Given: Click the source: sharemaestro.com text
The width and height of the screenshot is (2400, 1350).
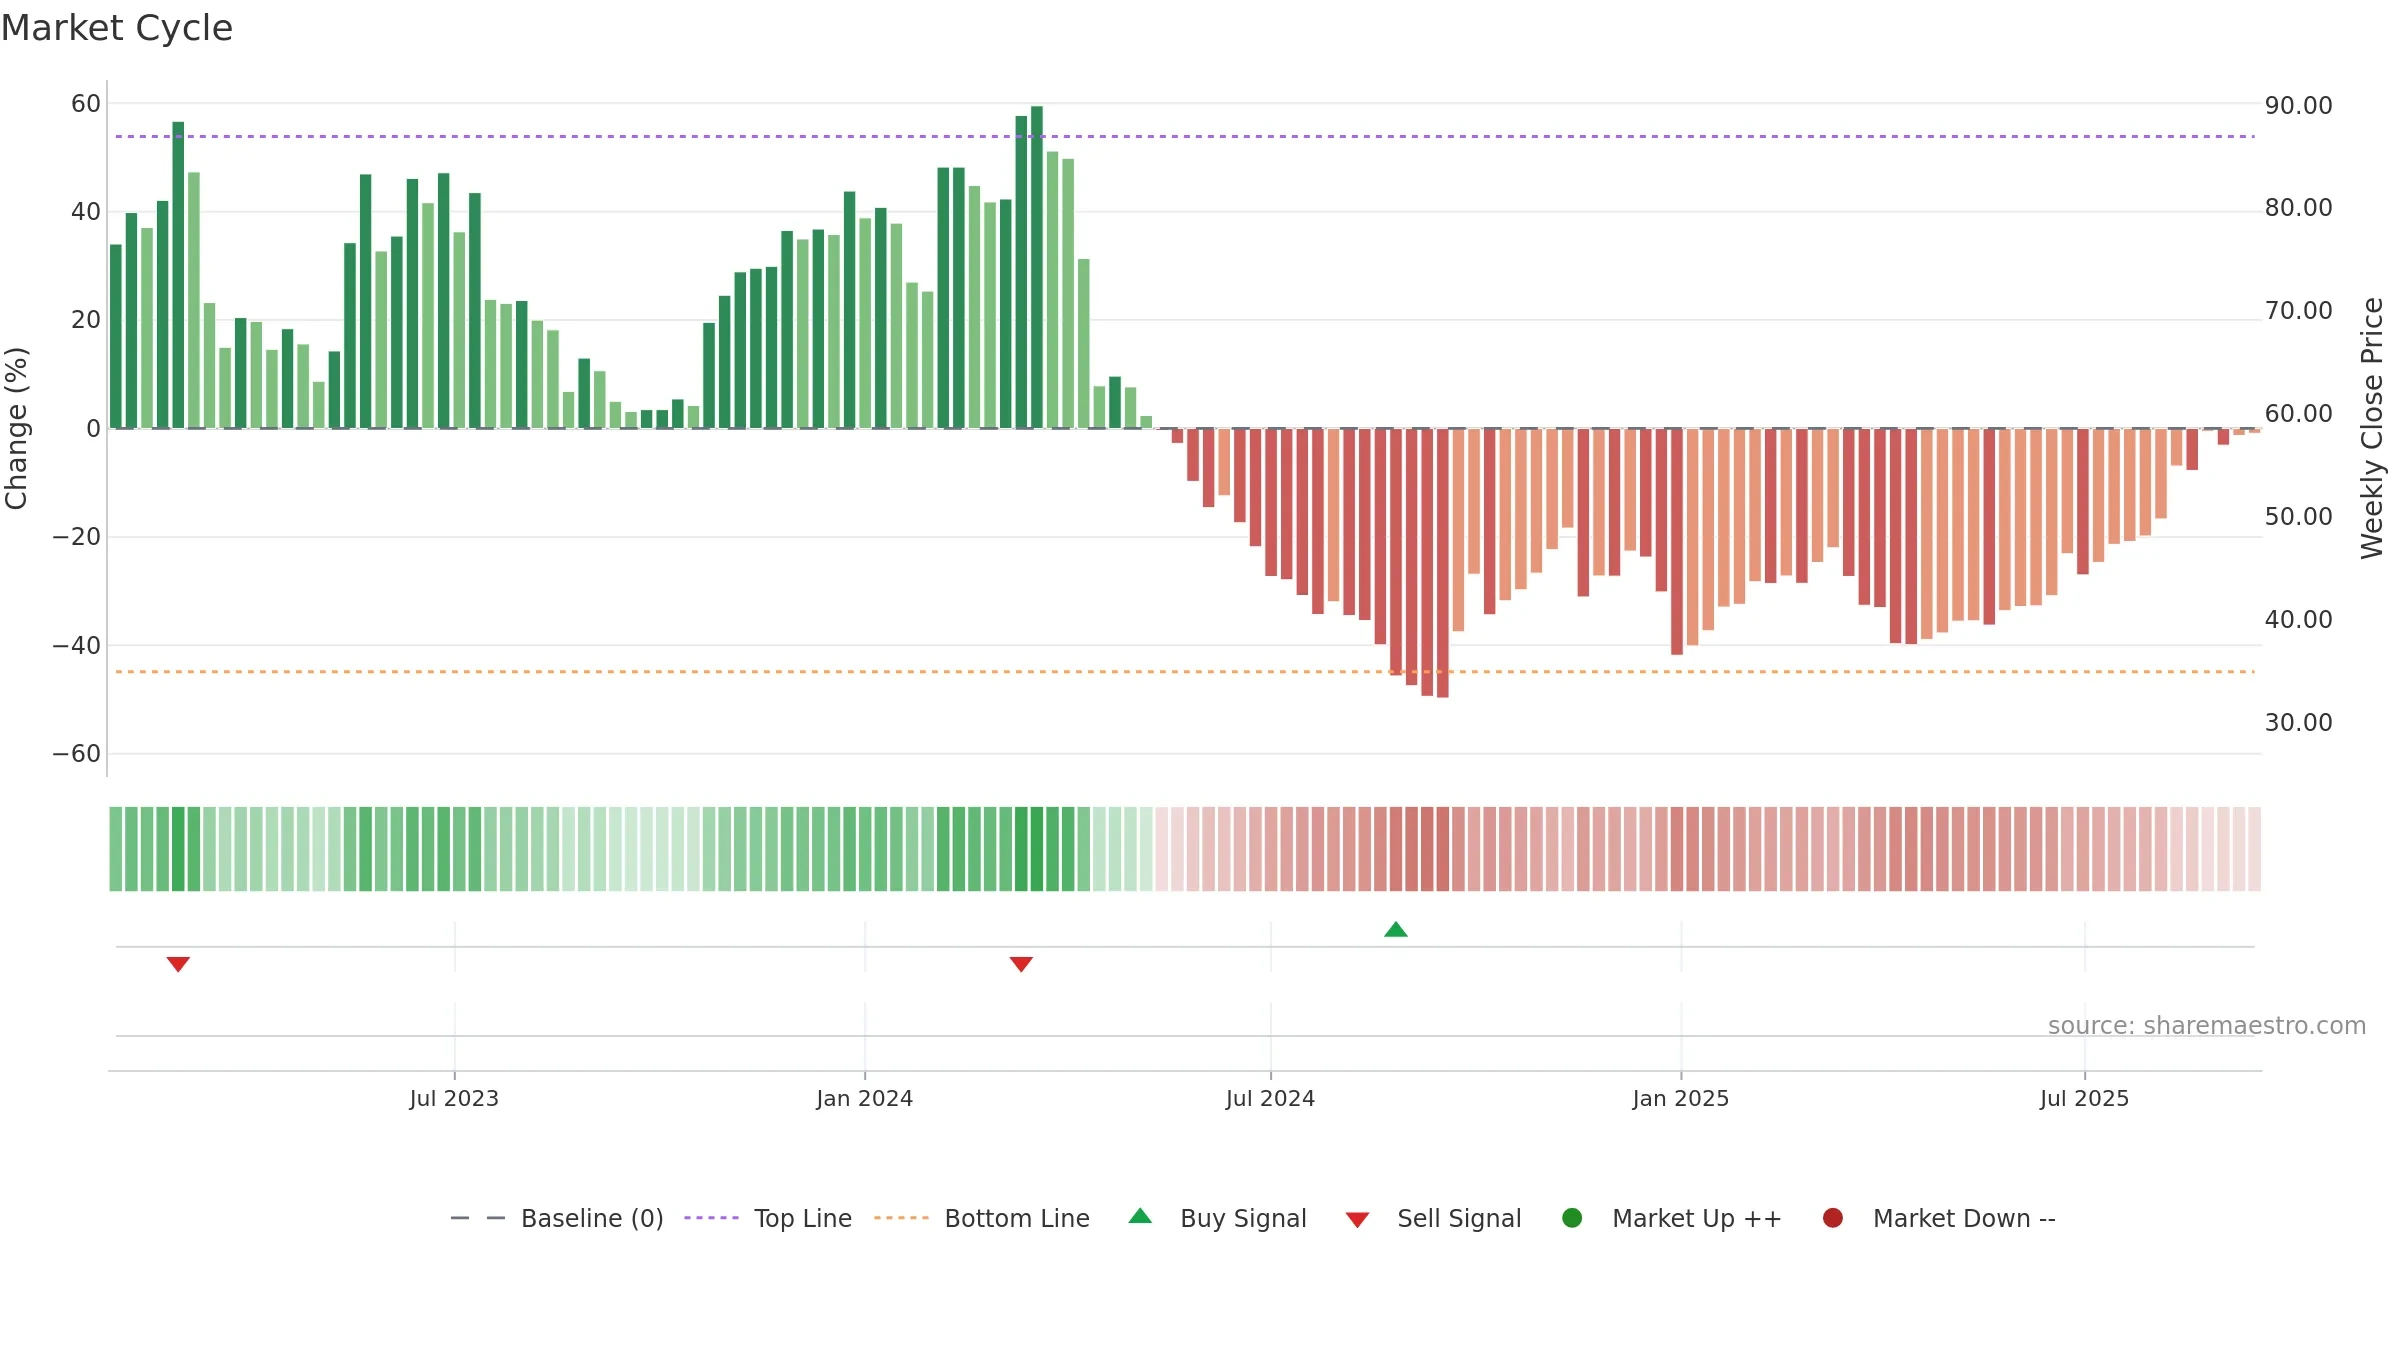Looking at the screenshot, I should pyautogui.click(x=2207, y=1026).
